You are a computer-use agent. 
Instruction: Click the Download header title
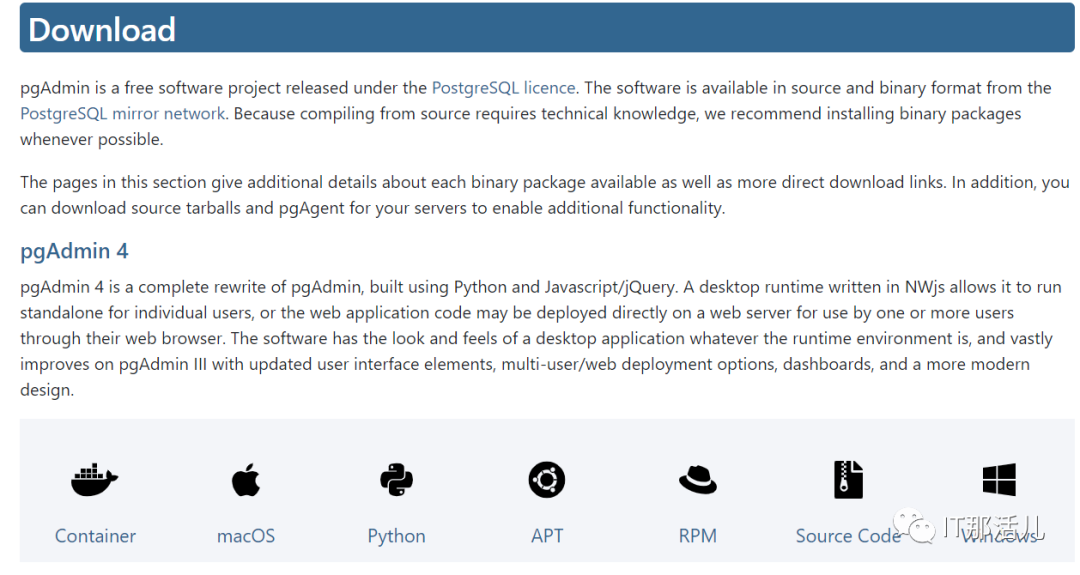point(102,29)
